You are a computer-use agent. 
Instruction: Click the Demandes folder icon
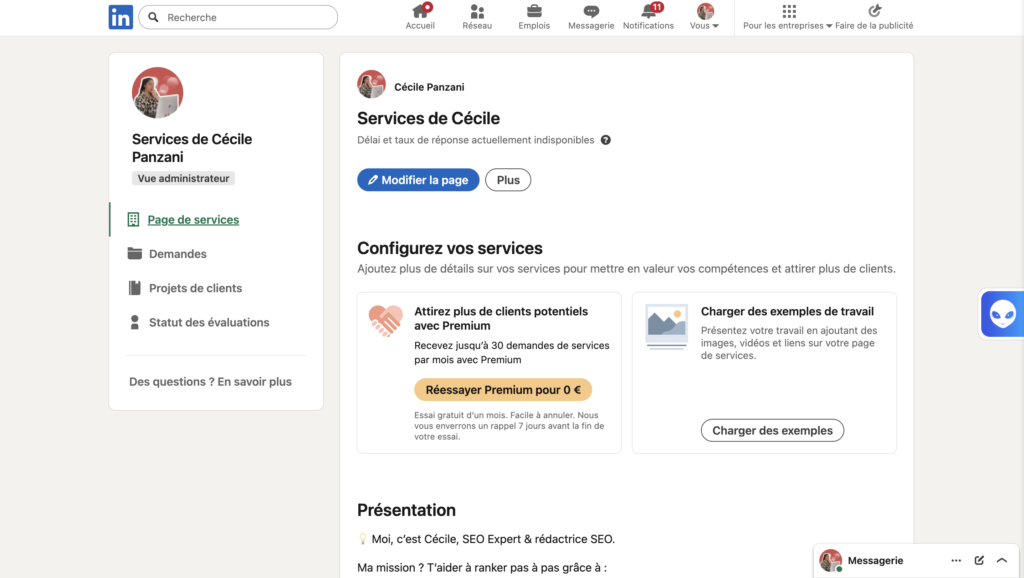pos(135,253)
